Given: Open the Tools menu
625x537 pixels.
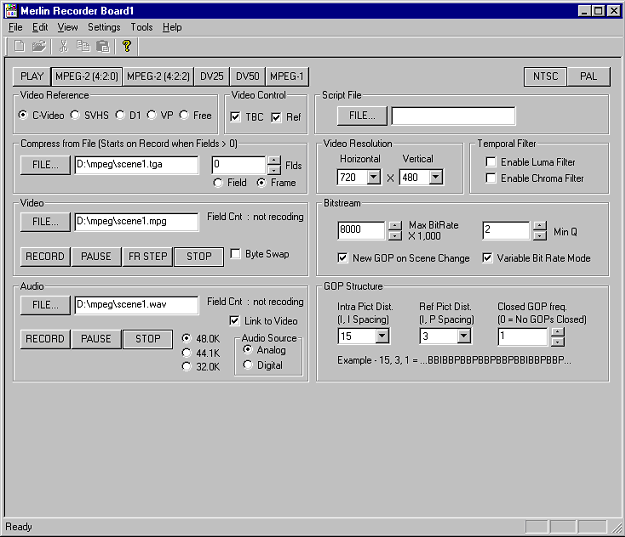Looking at the screenshot, I should tap(142, 27).
